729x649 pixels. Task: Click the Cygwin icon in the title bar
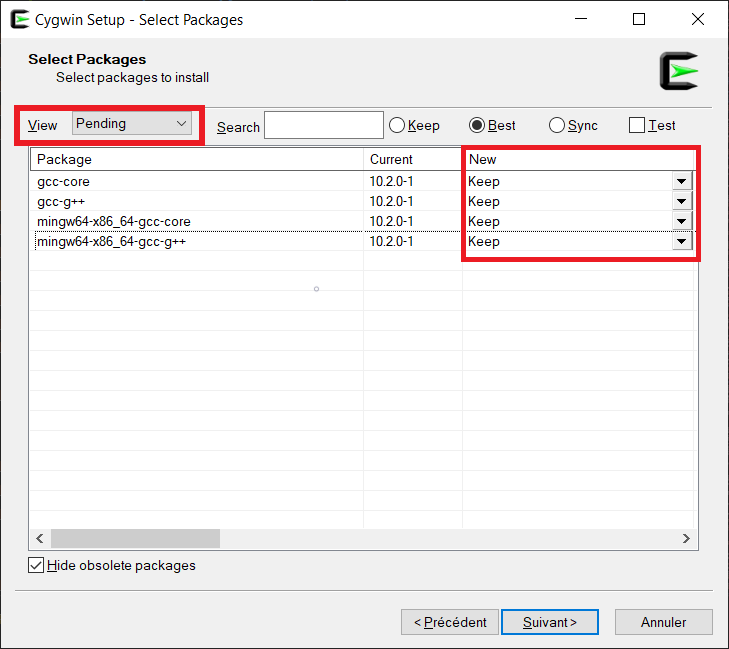tap(20, 20)
